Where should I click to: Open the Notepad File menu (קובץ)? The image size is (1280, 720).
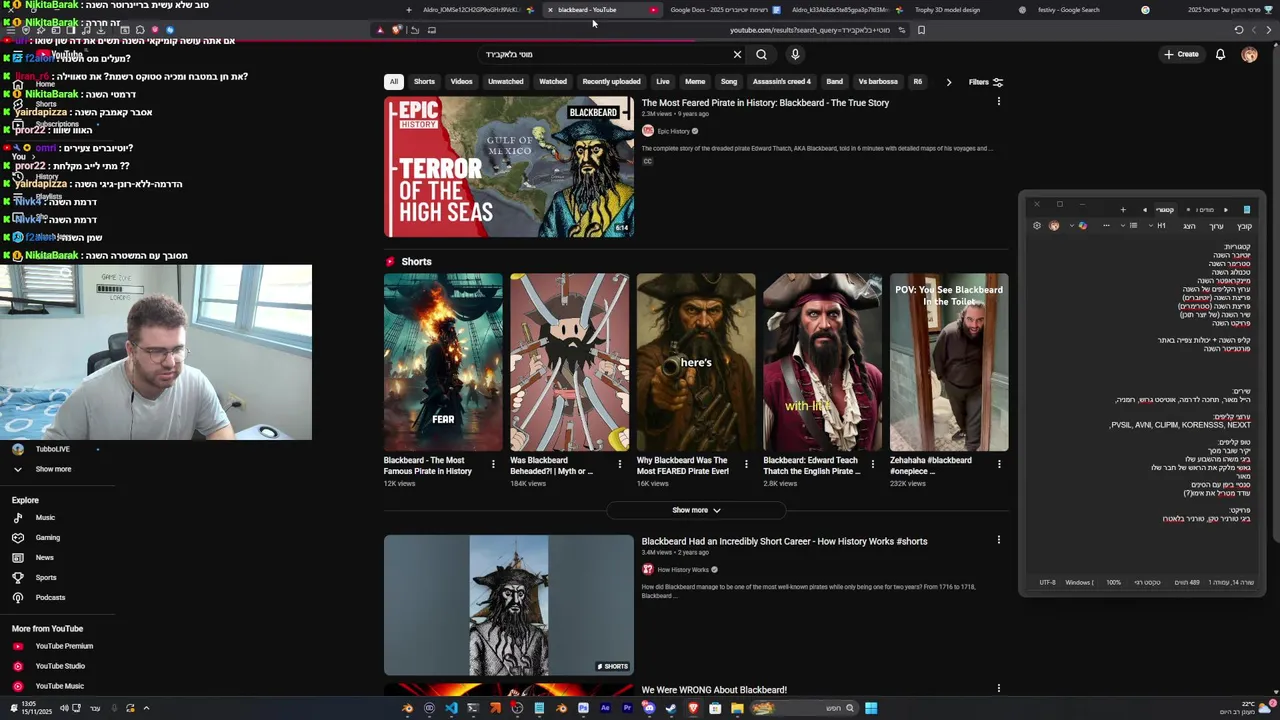click(1244, 226)
